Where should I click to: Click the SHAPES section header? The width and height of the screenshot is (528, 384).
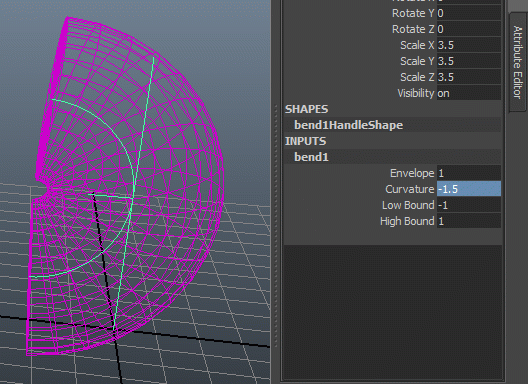tap(306, 109)
